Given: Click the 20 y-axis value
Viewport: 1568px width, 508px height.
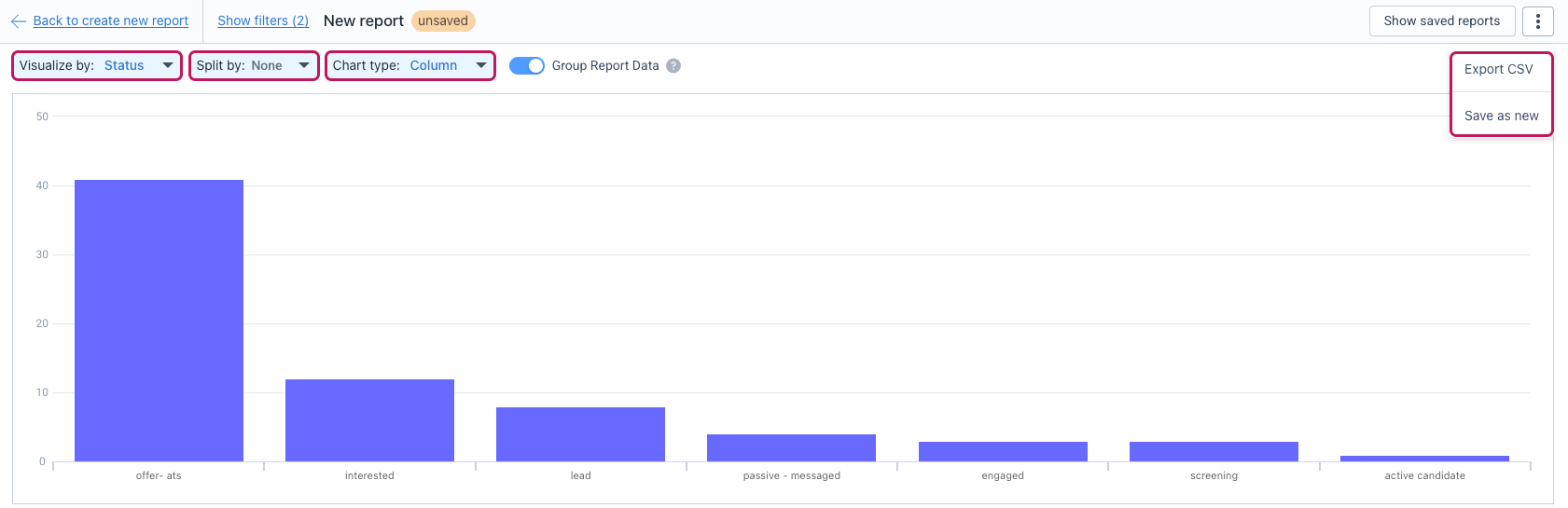Looking at the screenshot, I should [x=42, y=324].
